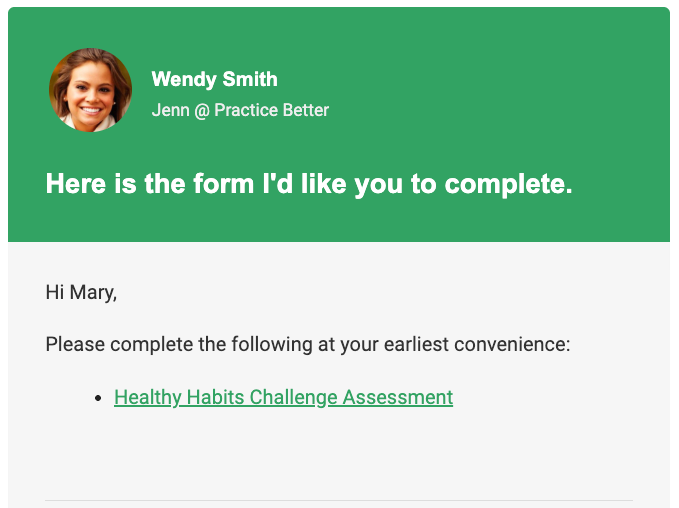This screenshot has height=508, width=679.
Task: Click the thin gray divider line at bottom
Action: tap(339, 500)
